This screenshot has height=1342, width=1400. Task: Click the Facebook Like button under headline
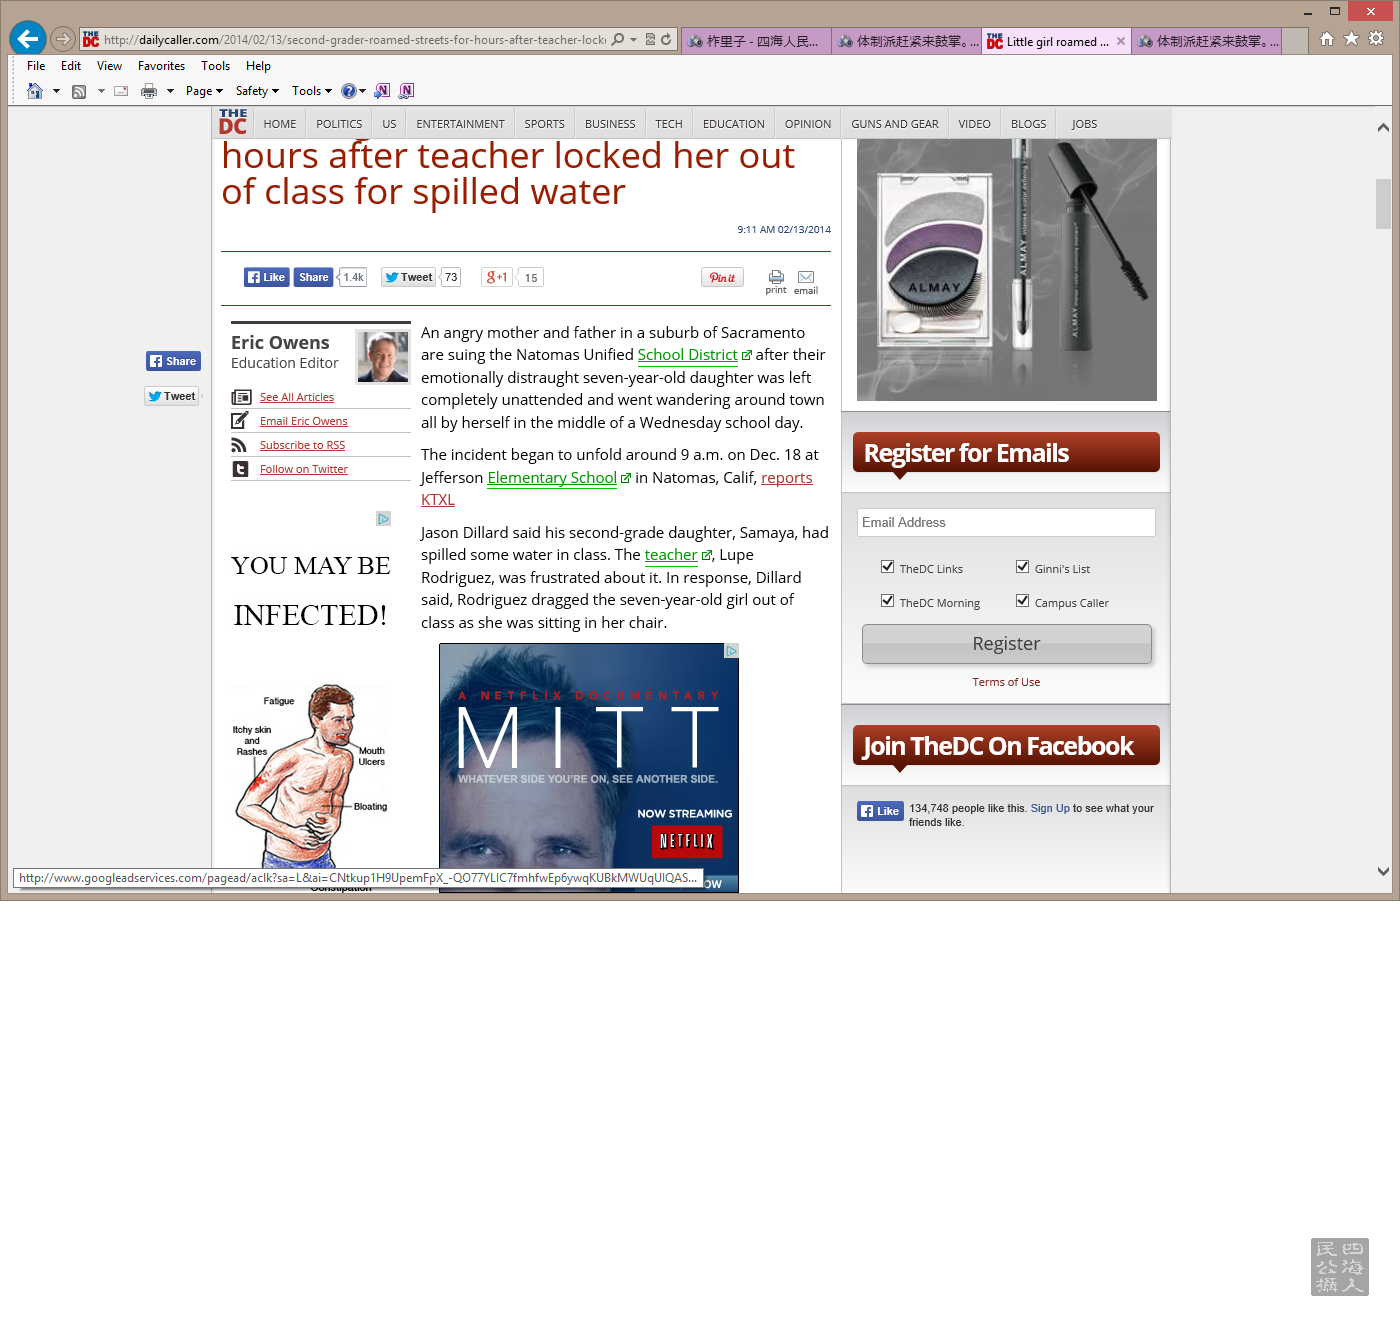tap(267, 277)
